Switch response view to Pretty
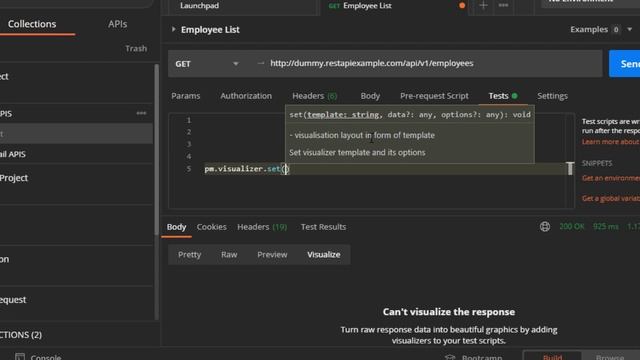640x360 pixels. tap(189, 255)
